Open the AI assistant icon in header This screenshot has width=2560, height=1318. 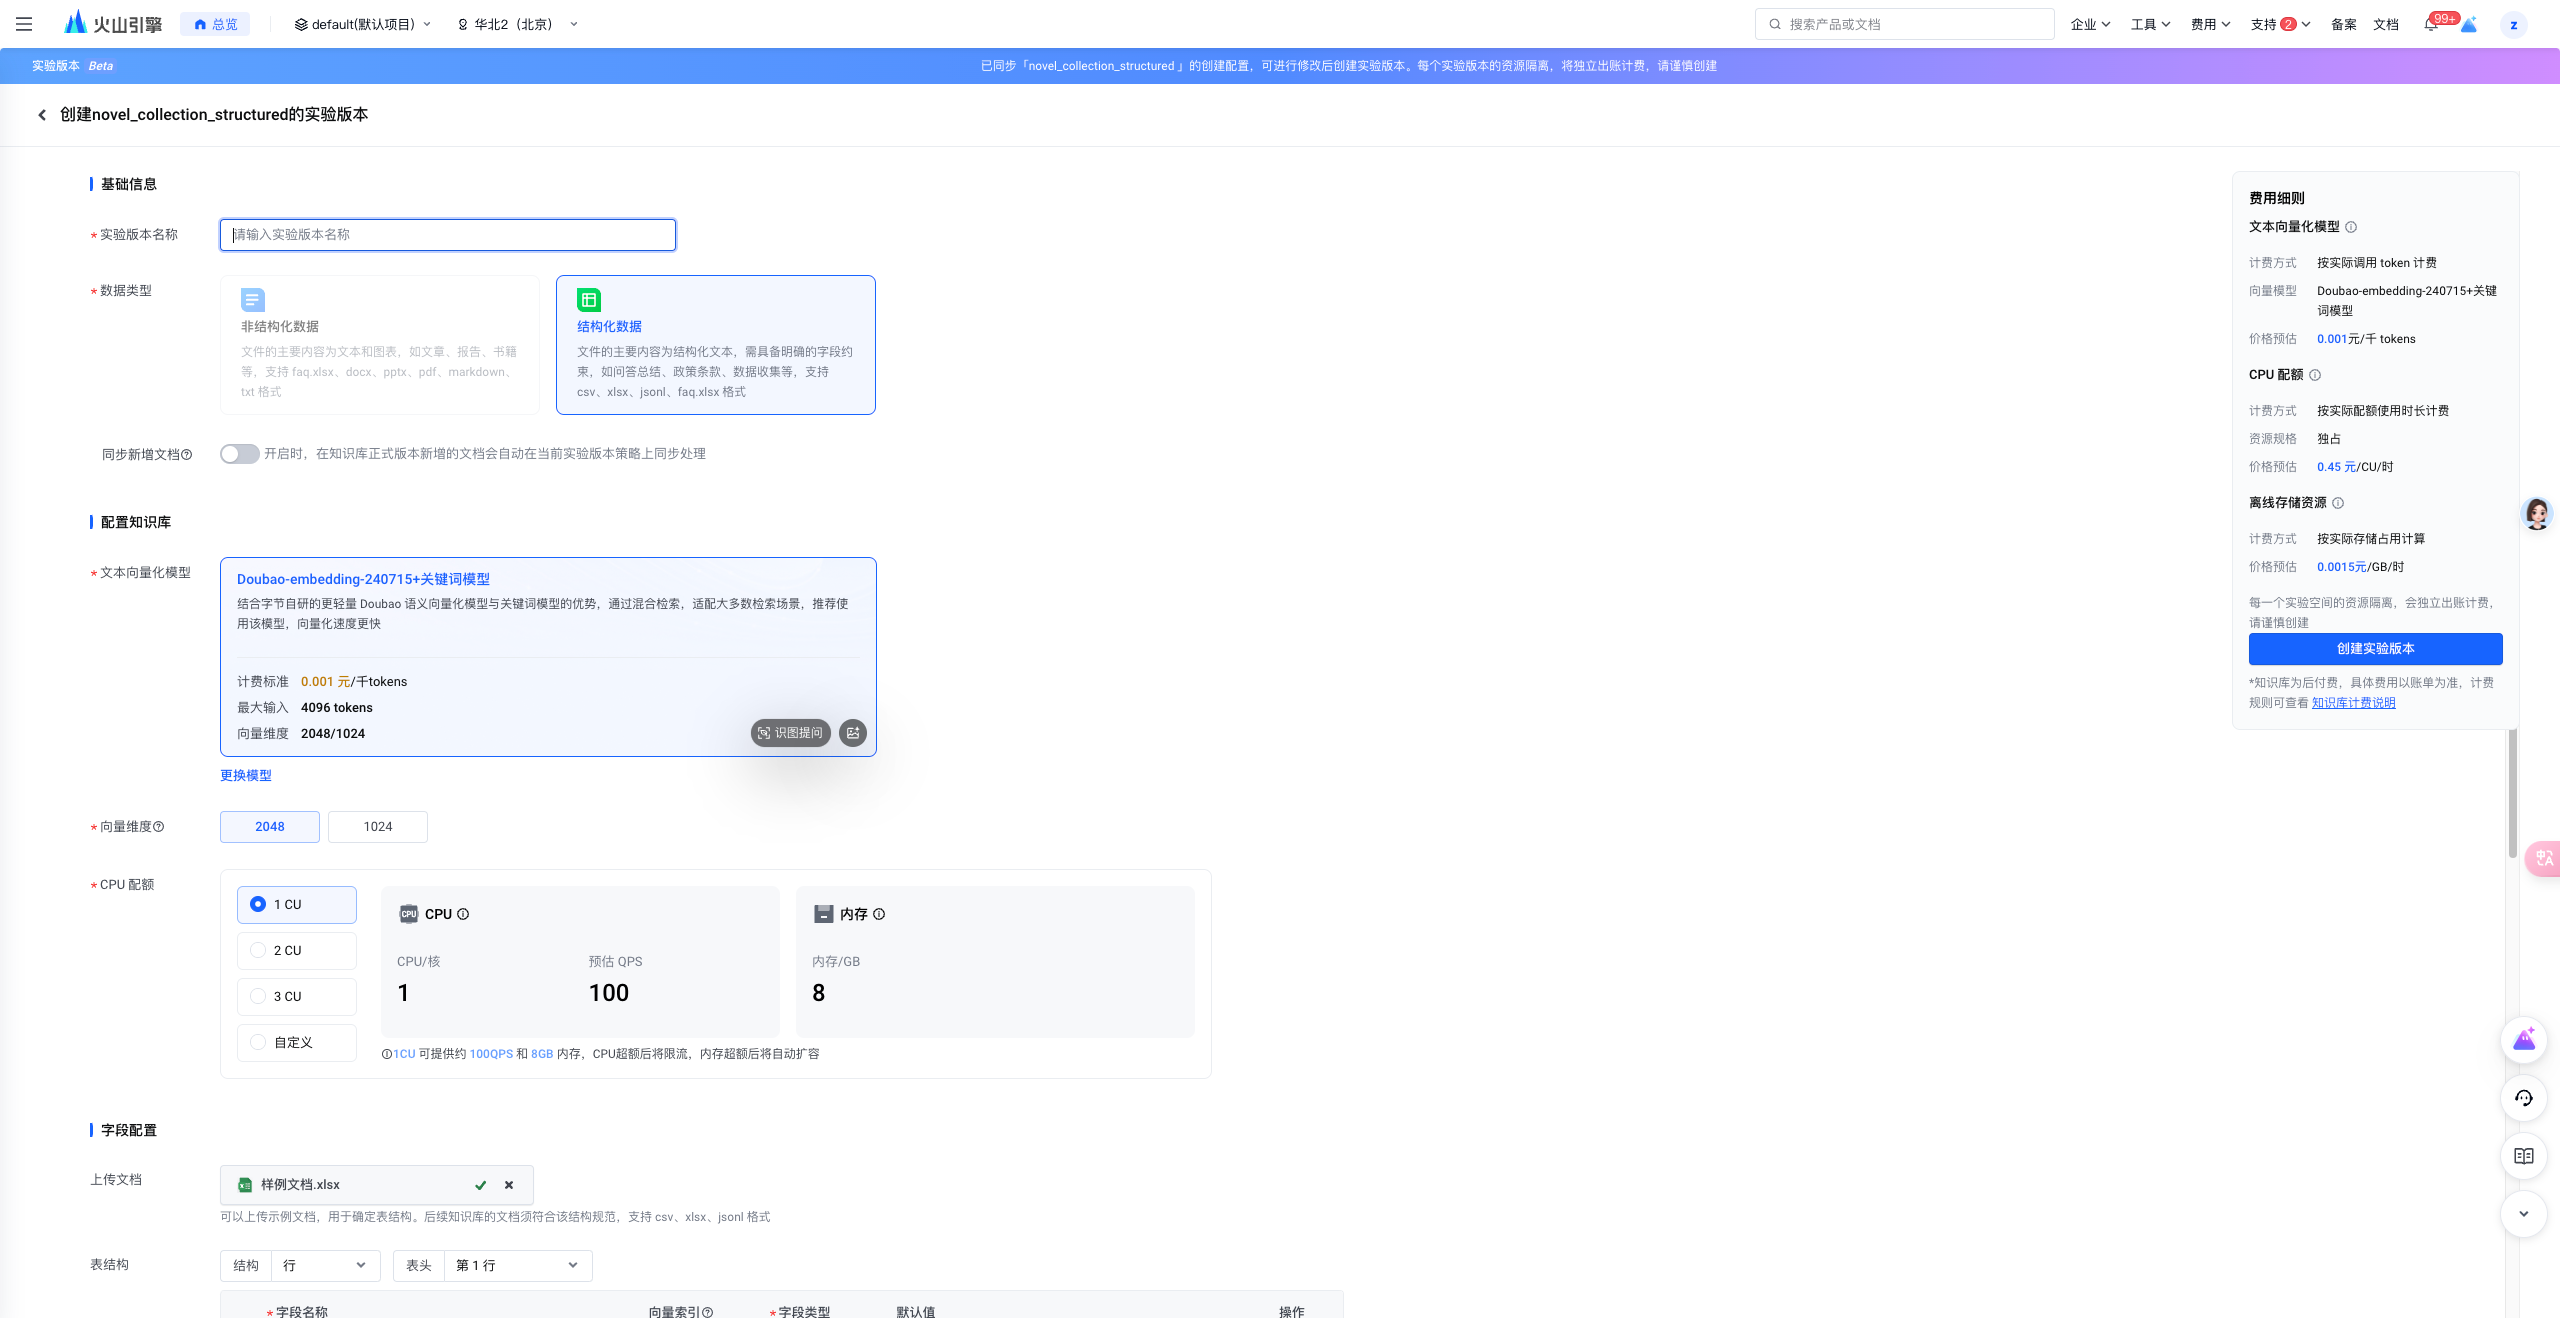coord(2469,24)
